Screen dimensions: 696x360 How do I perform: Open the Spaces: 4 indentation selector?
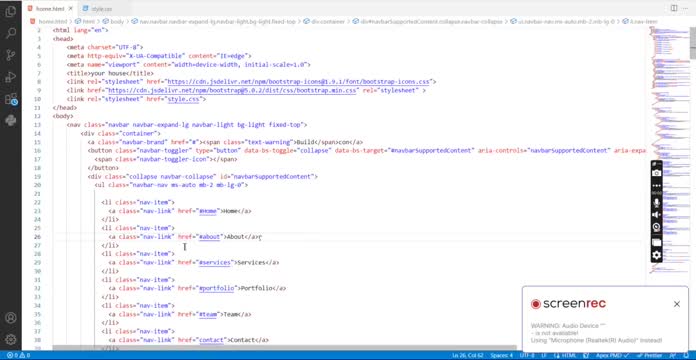click(502, 356)
